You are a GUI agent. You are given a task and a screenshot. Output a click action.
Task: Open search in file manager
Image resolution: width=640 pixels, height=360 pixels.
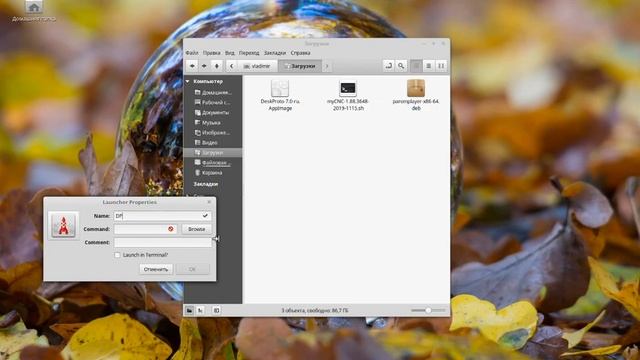[x=401, y=66]
